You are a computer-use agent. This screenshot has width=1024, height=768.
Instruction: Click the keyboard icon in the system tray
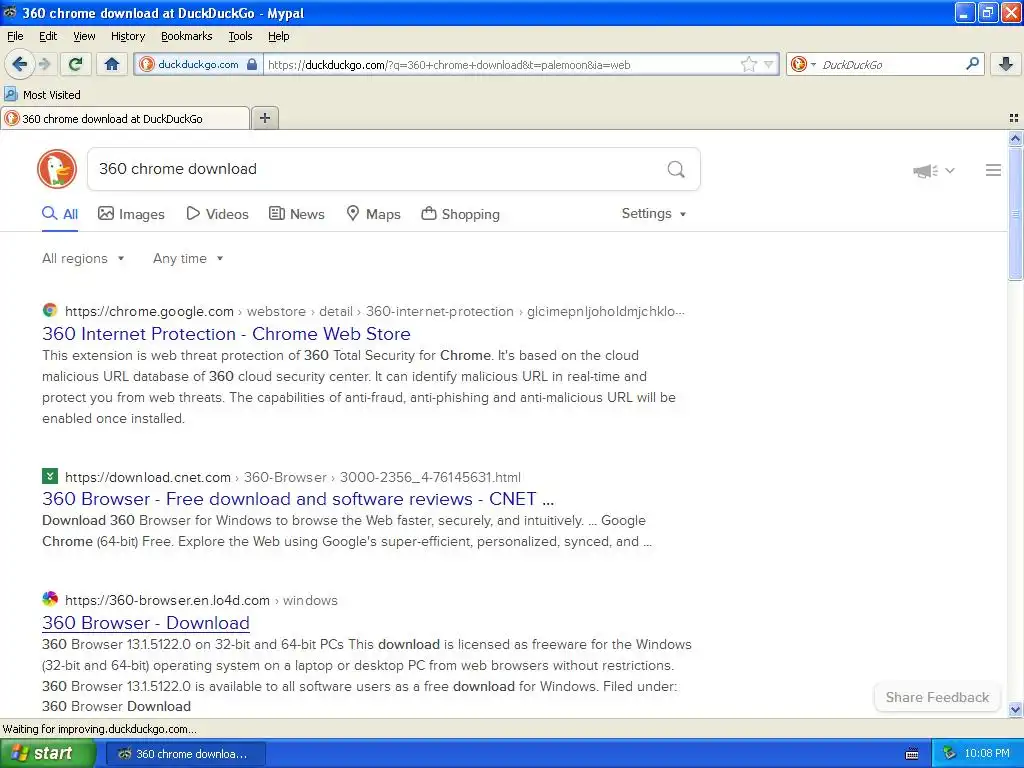coord(912,754)
